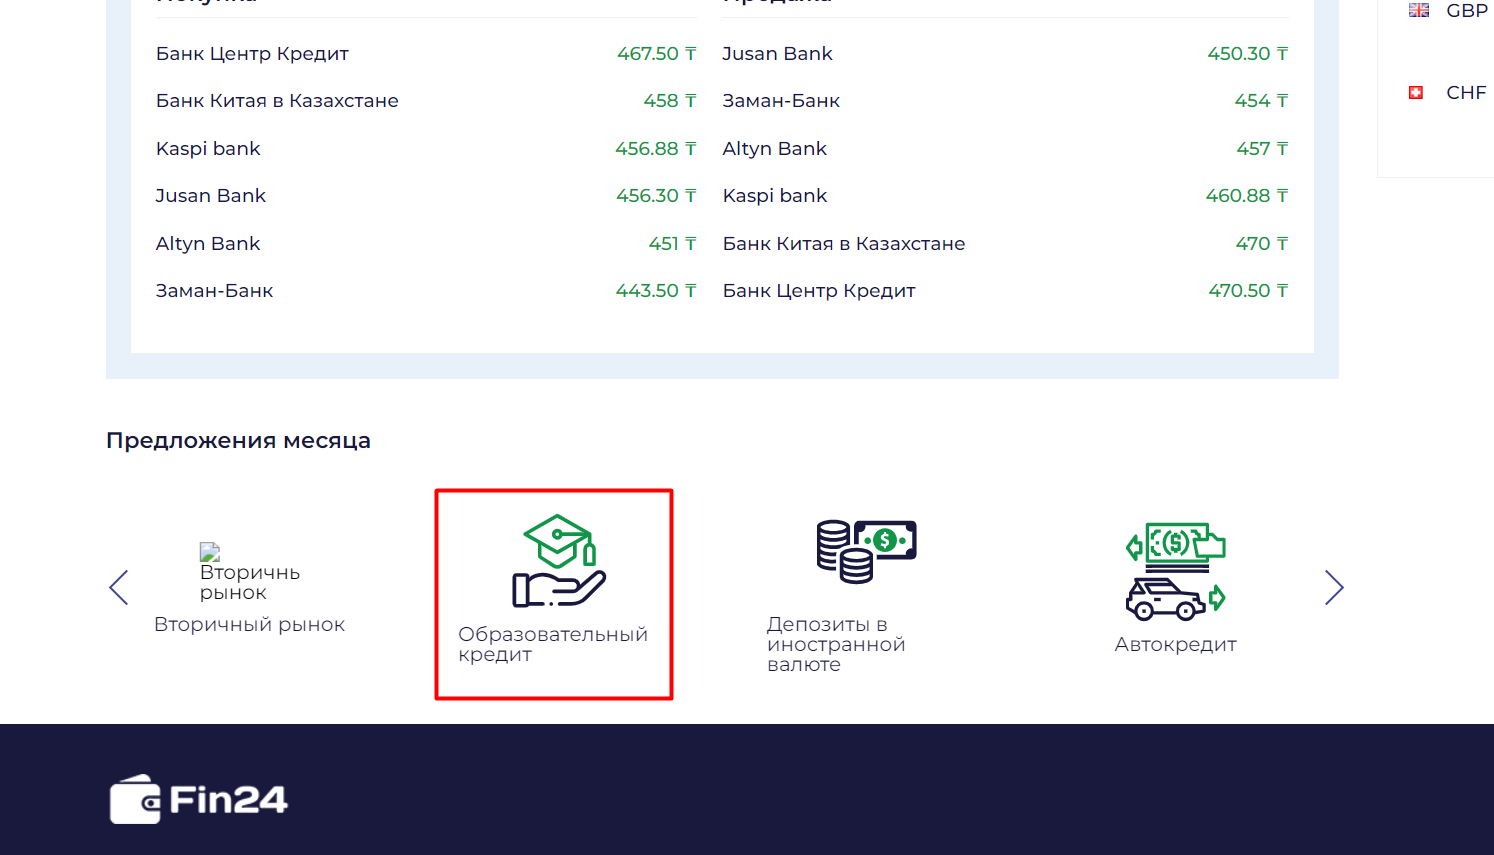Show previous offers with the left arrow
This screenshot has width=1494, height=855.
point(119,588)
